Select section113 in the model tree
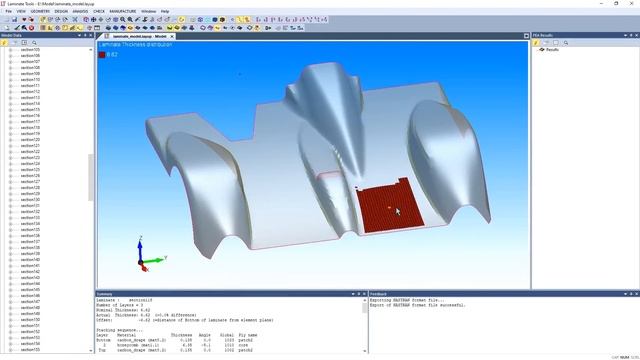Screen dimensions: 640x360 click(30, 98)
